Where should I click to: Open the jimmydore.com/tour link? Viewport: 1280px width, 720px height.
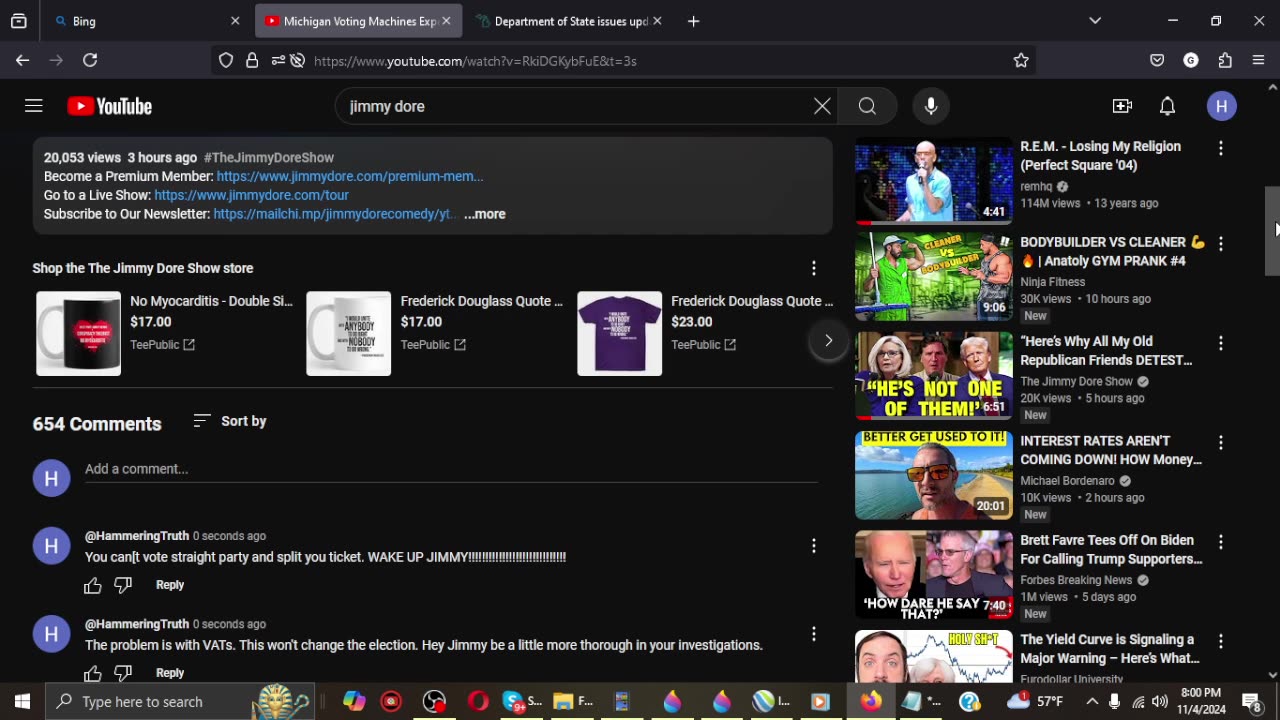point(252,195)
